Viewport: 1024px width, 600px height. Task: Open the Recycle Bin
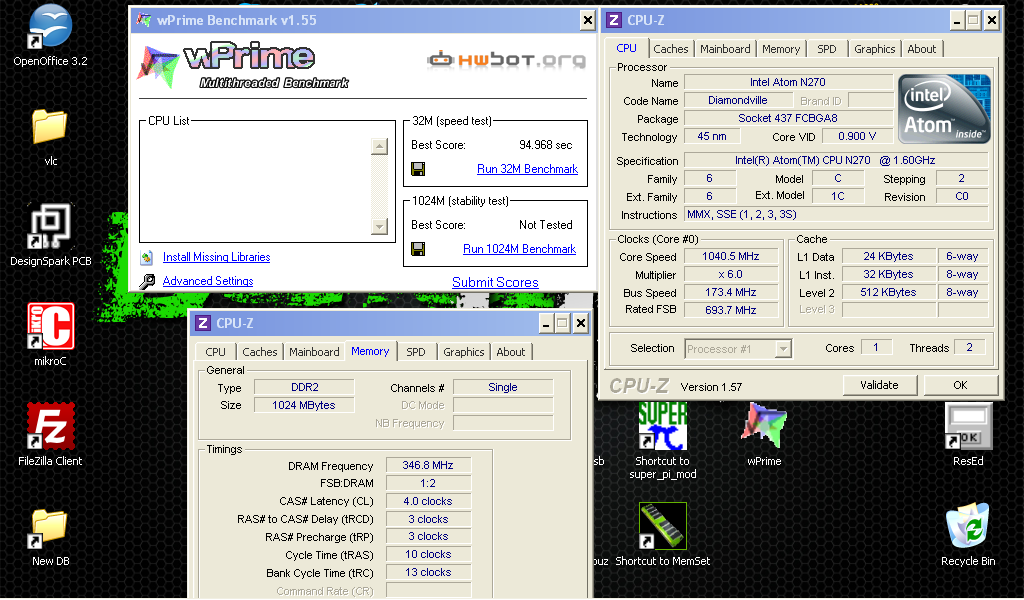coord(968,526)
